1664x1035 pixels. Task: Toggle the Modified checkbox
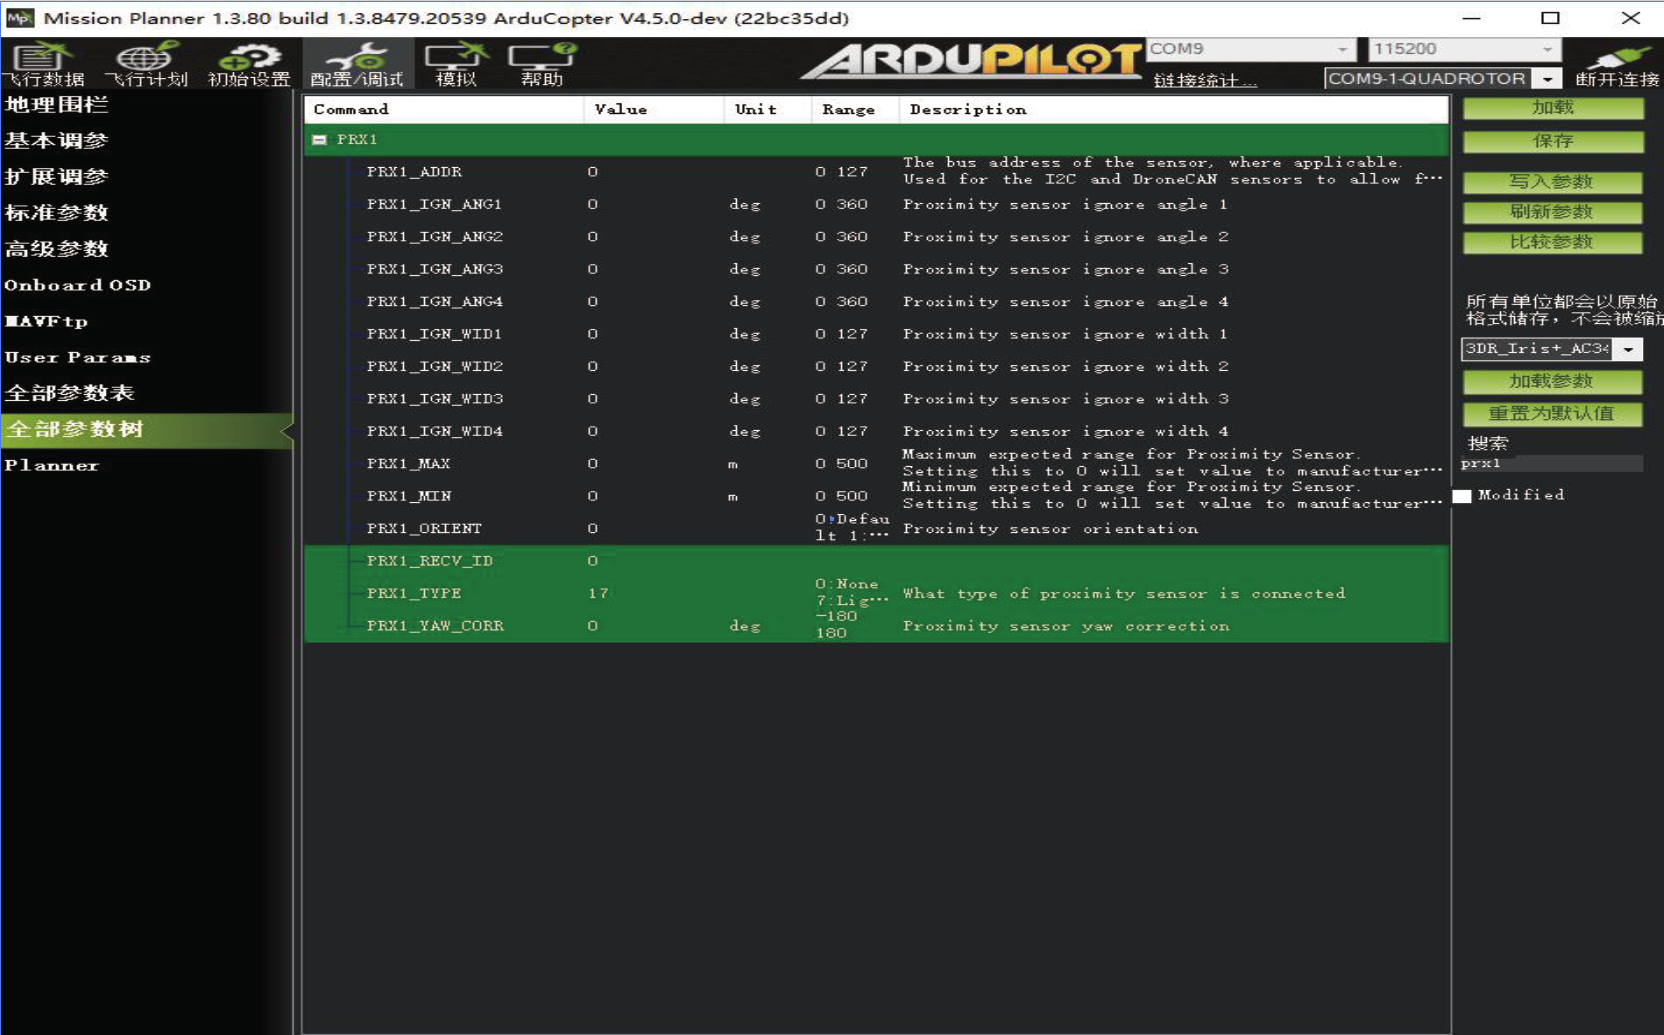(x=1462, y=496)
